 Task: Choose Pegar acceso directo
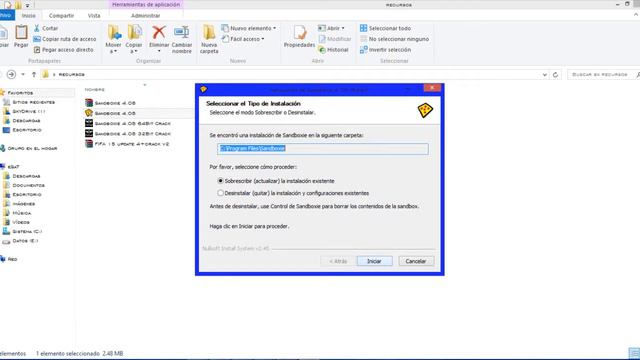(x=63, y=49)
